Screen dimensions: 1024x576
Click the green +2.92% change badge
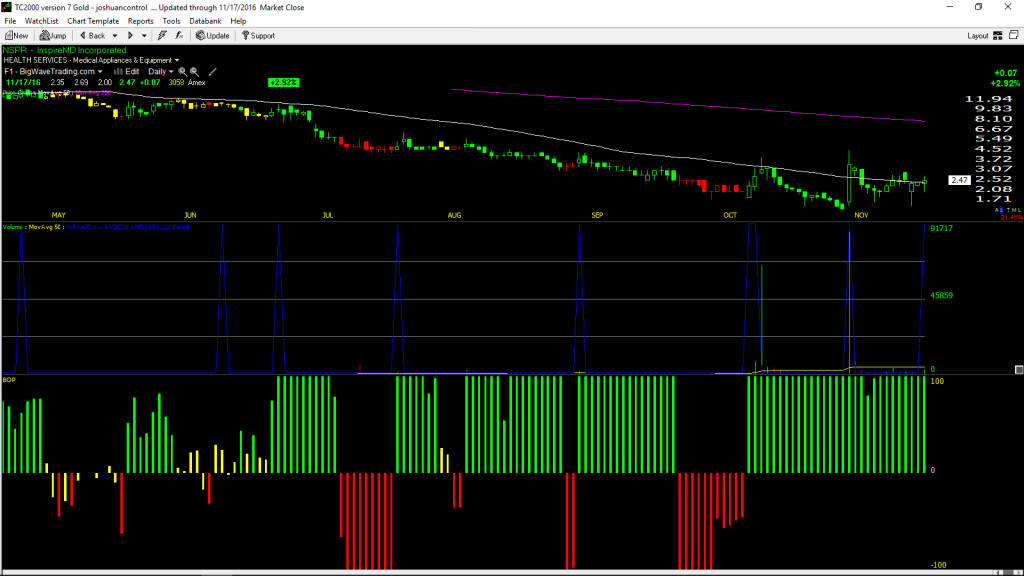pos(283,83)
